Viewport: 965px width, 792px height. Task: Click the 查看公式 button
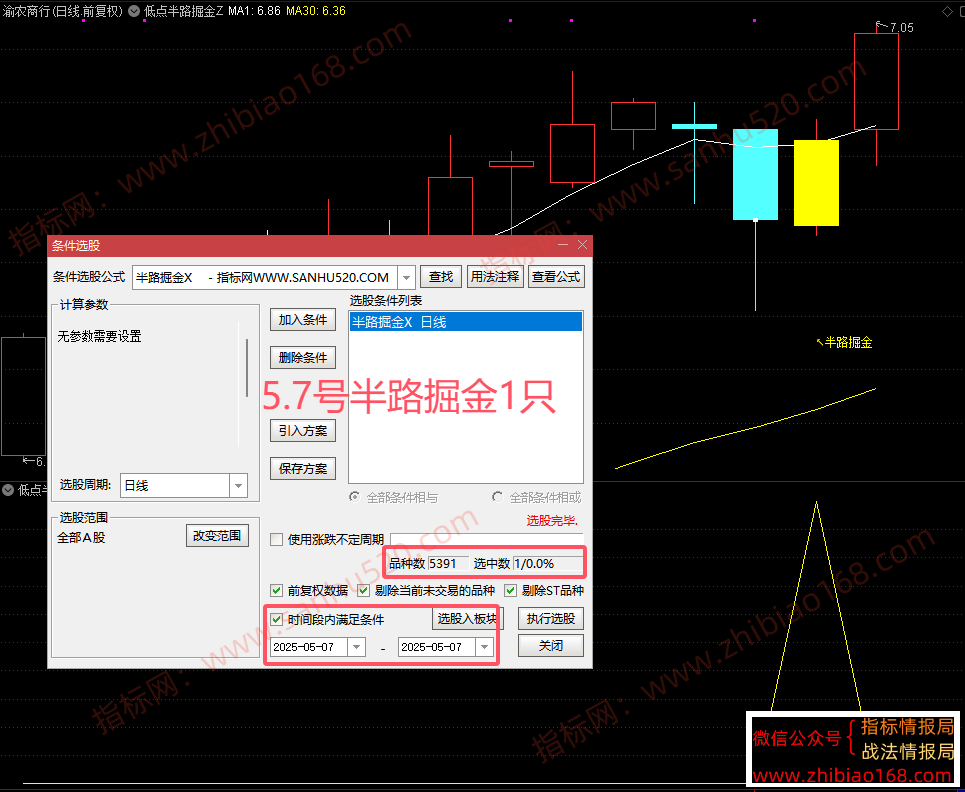556,277
